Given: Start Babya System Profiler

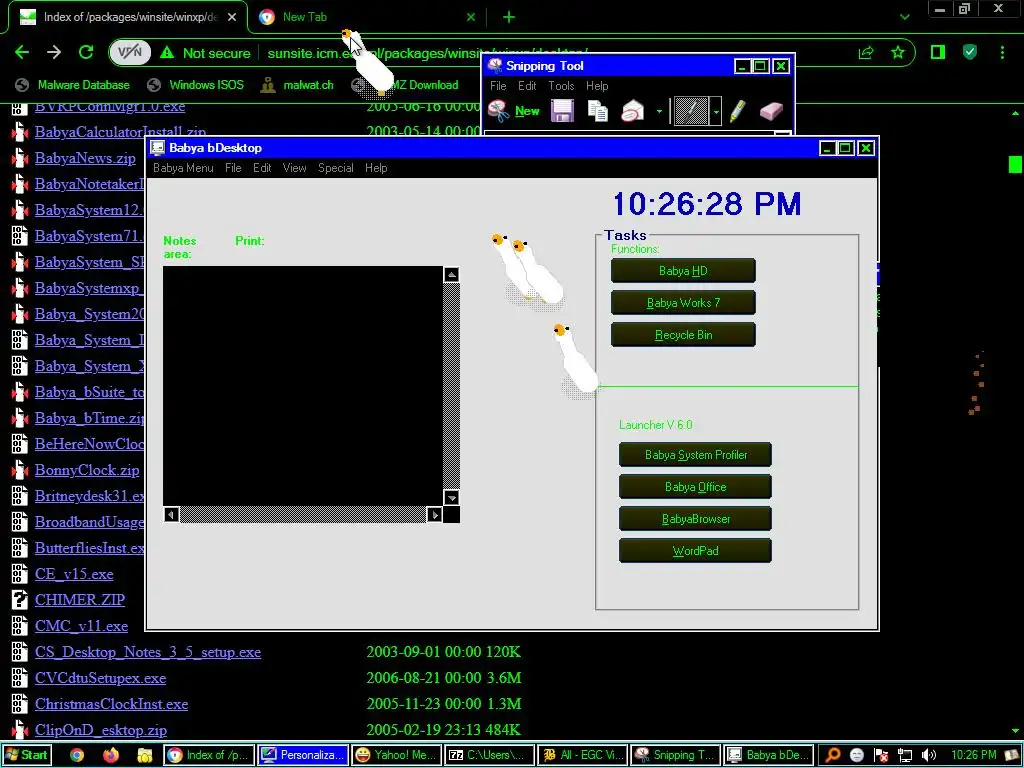Looking at the screenshot, I should pos(695,455).
